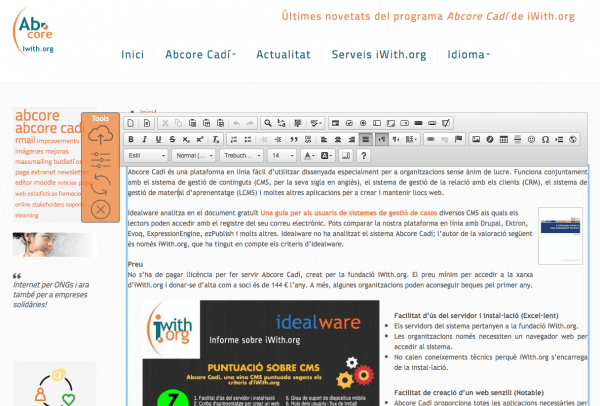Insert a Flash object icon
This screenshot has height=406, width=600.
(490, 140)
